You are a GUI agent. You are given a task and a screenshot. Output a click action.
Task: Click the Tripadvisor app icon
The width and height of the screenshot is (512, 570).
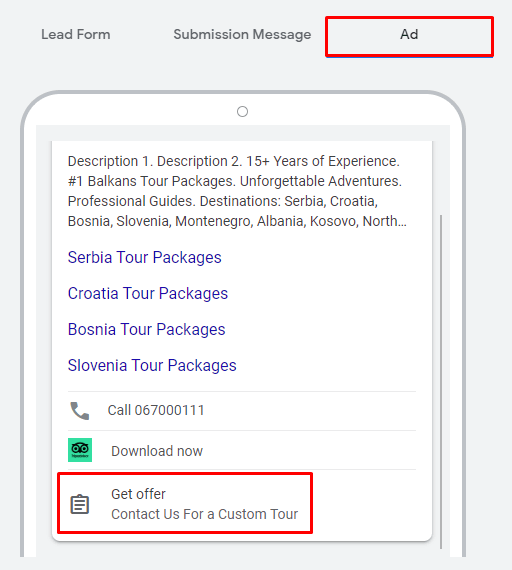tap(80, 450)
